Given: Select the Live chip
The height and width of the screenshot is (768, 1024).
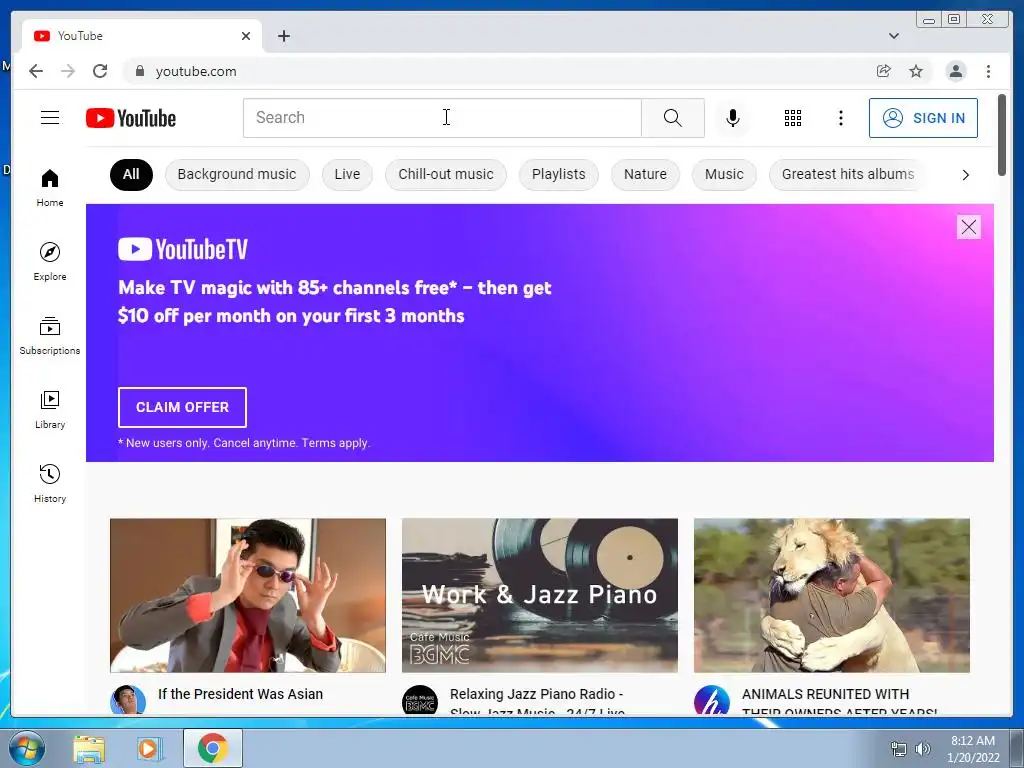Looking at the screenshot, I should [x=347, y=174].
